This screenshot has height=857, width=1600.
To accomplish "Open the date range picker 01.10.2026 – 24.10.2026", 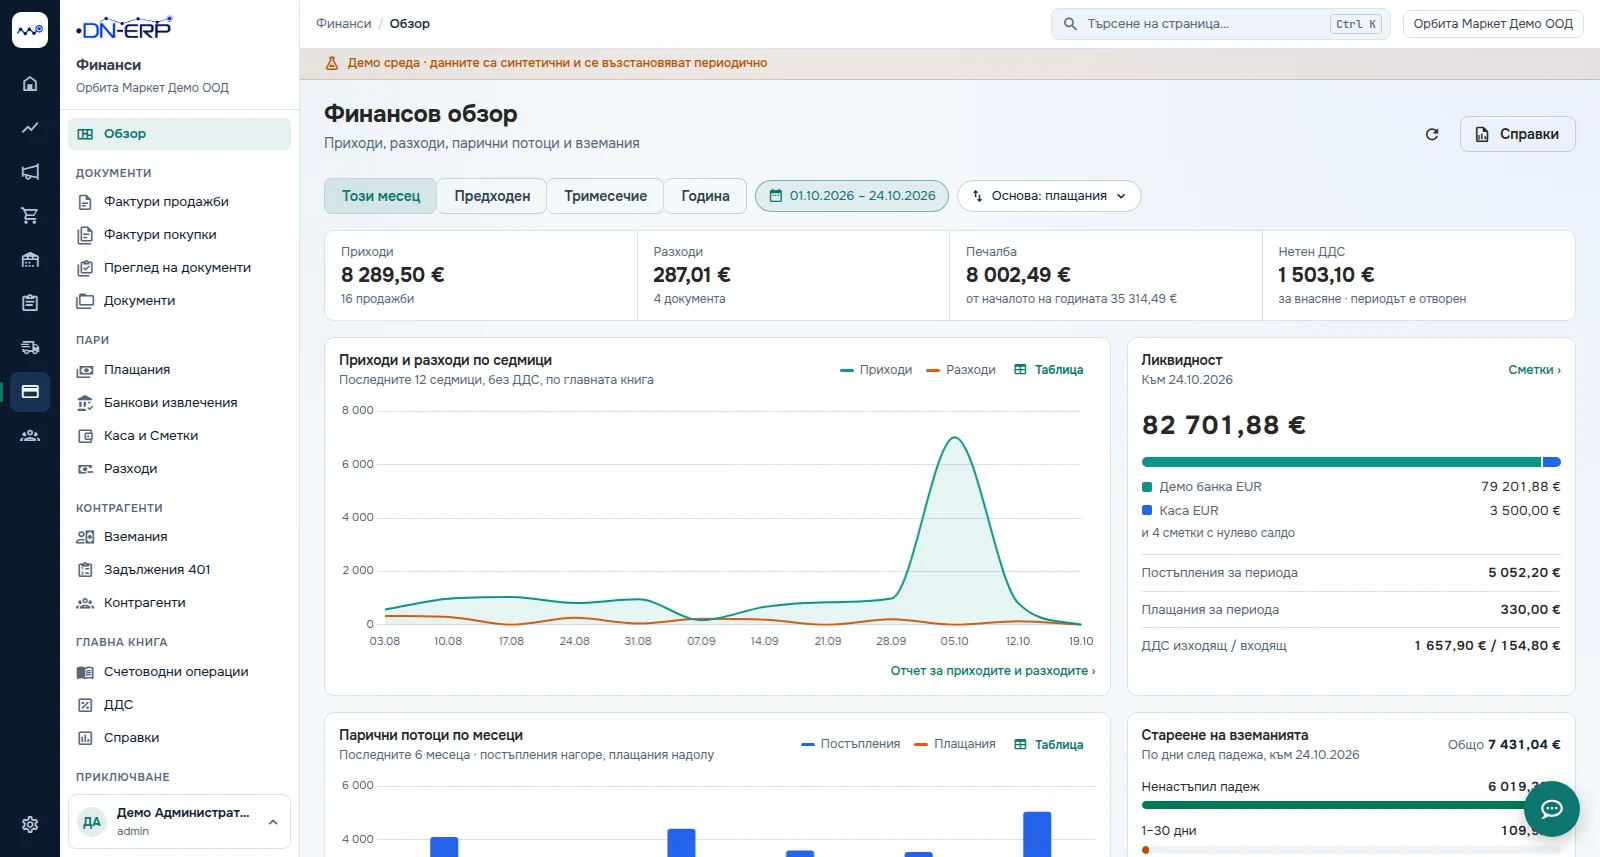I will (852, 196).
